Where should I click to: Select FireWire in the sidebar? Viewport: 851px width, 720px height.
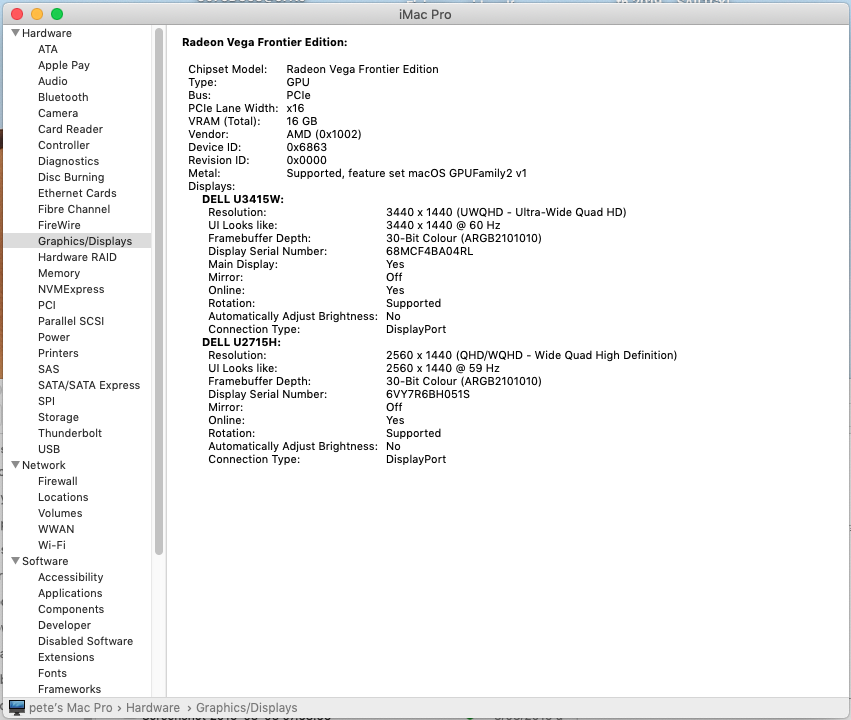(59, 225)
